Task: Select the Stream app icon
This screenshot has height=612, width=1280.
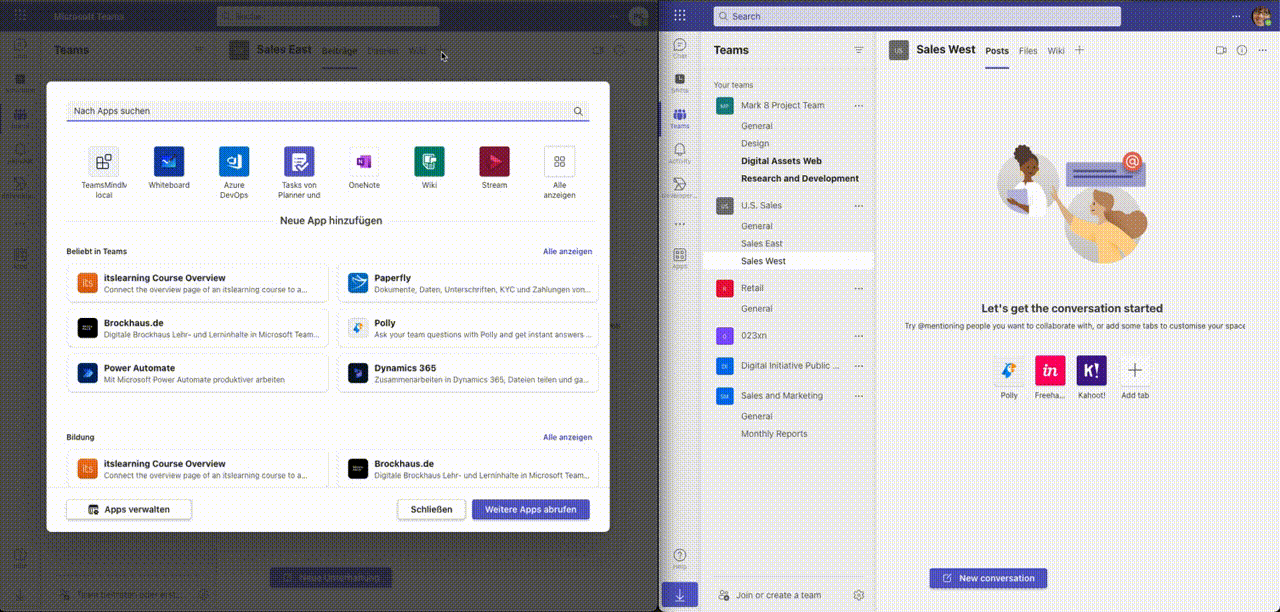Action: pyautogui.click(x=494, y=162)
